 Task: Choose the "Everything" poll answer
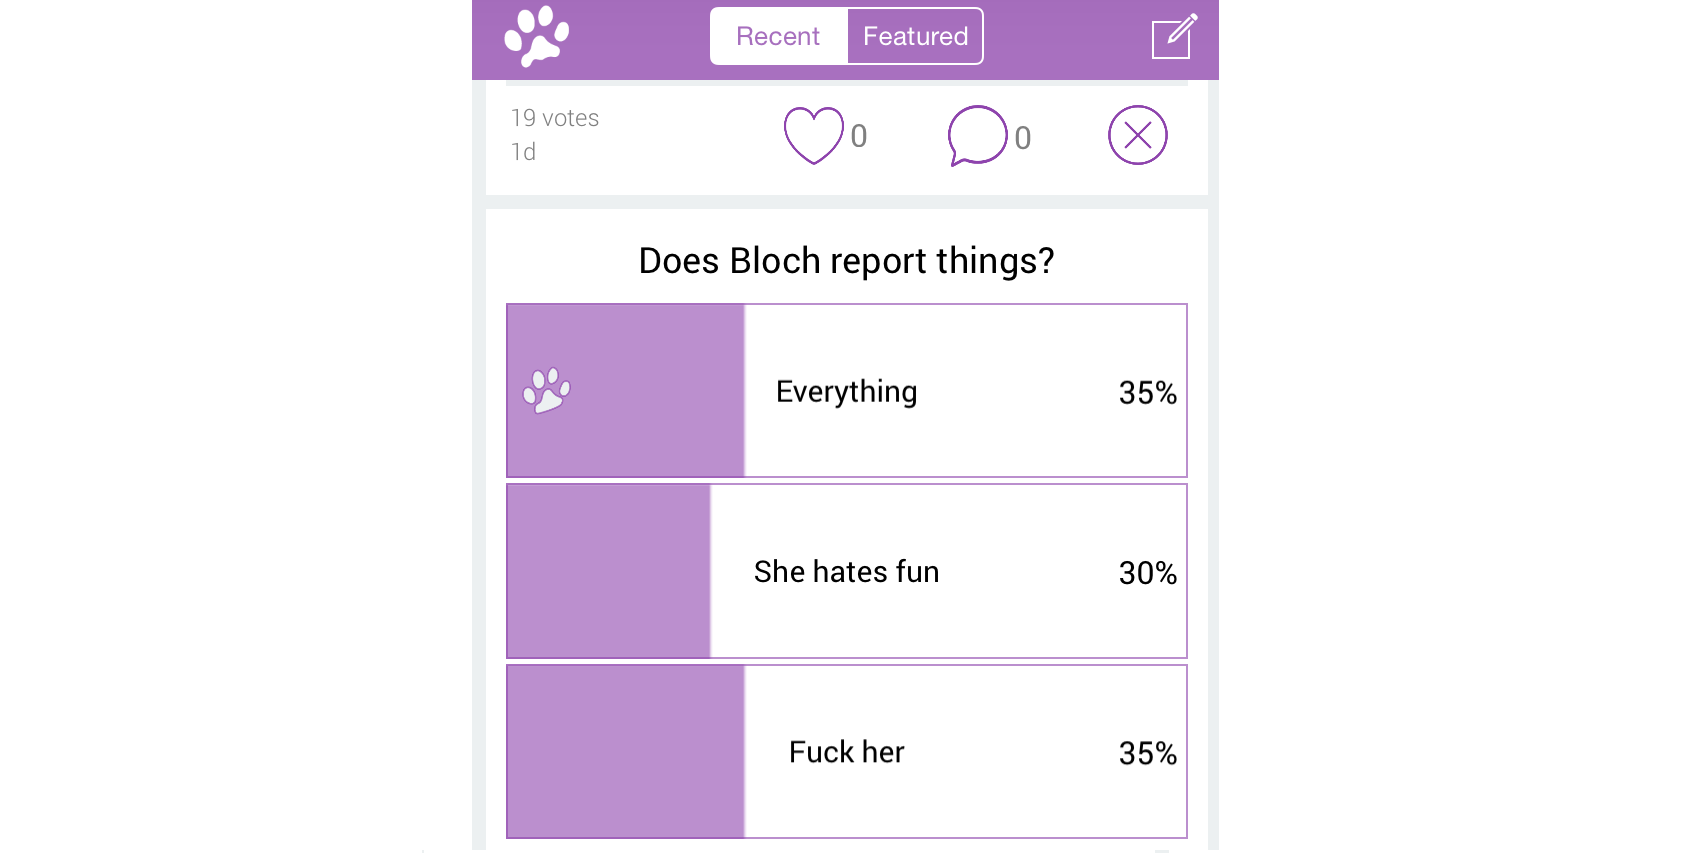coord(846,392)
